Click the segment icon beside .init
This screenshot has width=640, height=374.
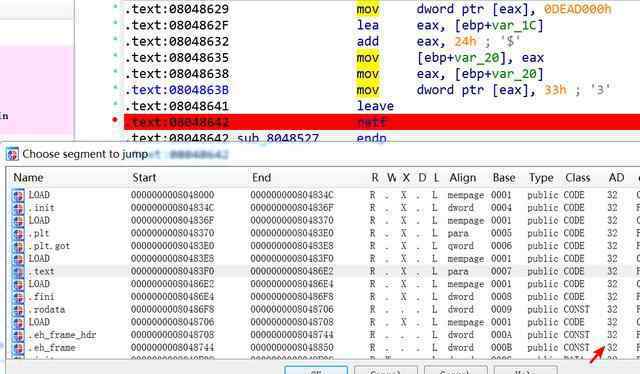pos(18,208)
